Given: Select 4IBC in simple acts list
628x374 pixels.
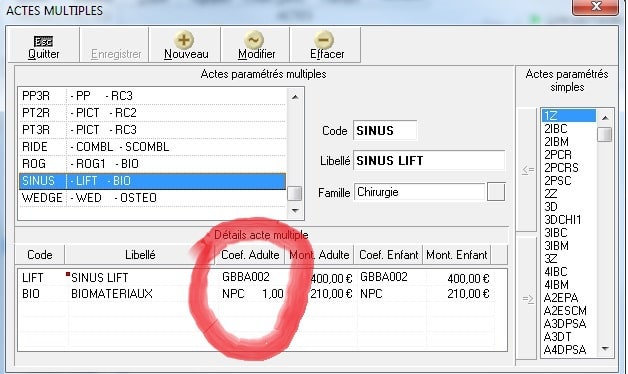Looking at the screenshot, I should coord(569,272).
